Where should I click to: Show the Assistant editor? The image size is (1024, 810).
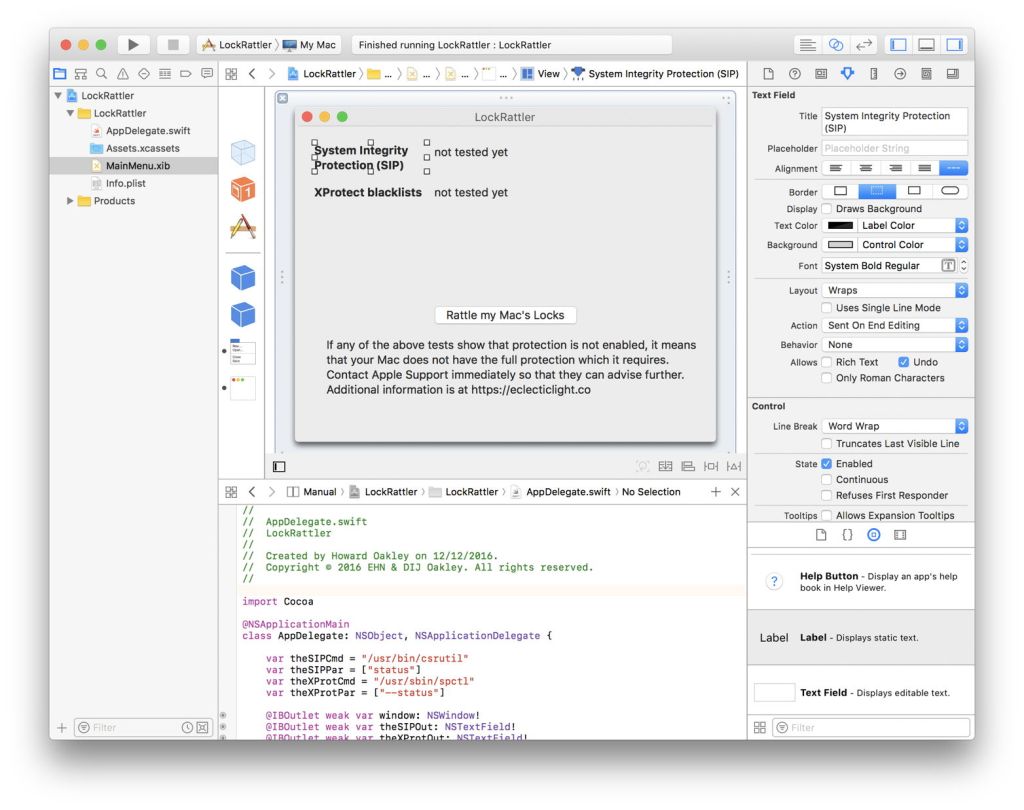(836, 45)
